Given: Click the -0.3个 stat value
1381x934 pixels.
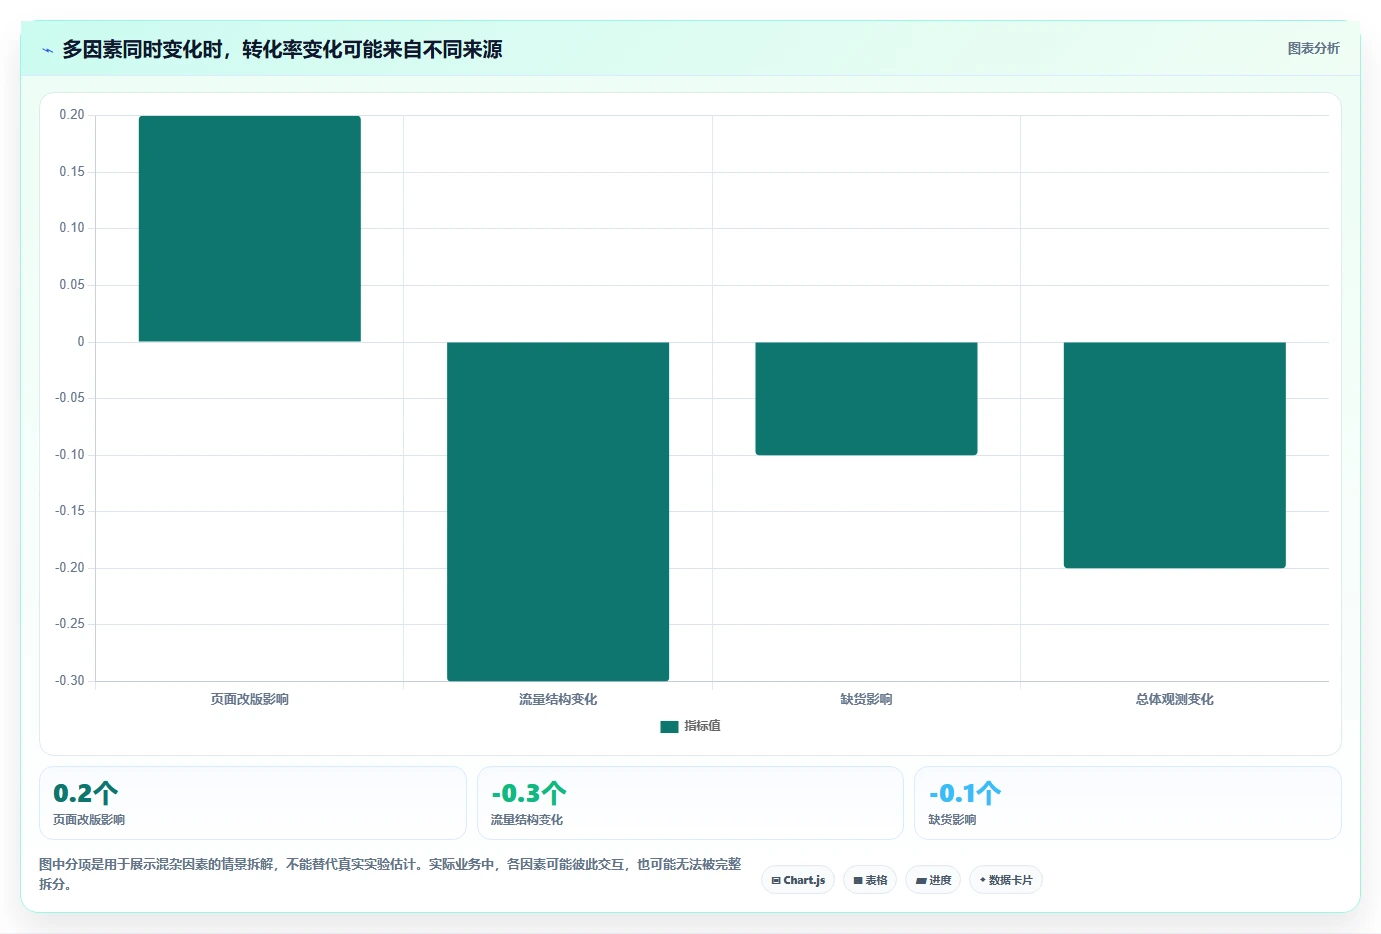Looking at the screenshot, I should (x=529, y=793).
